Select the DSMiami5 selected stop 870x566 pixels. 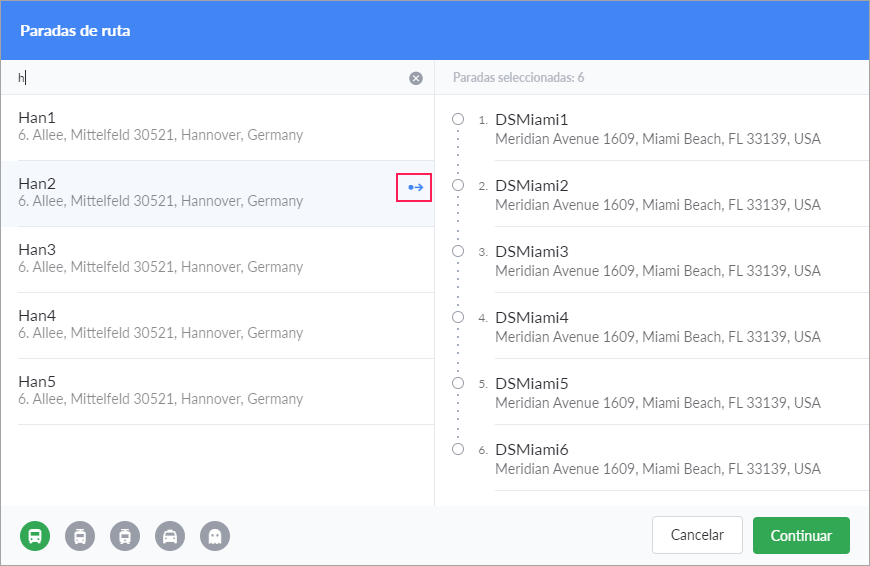point(652,393)
